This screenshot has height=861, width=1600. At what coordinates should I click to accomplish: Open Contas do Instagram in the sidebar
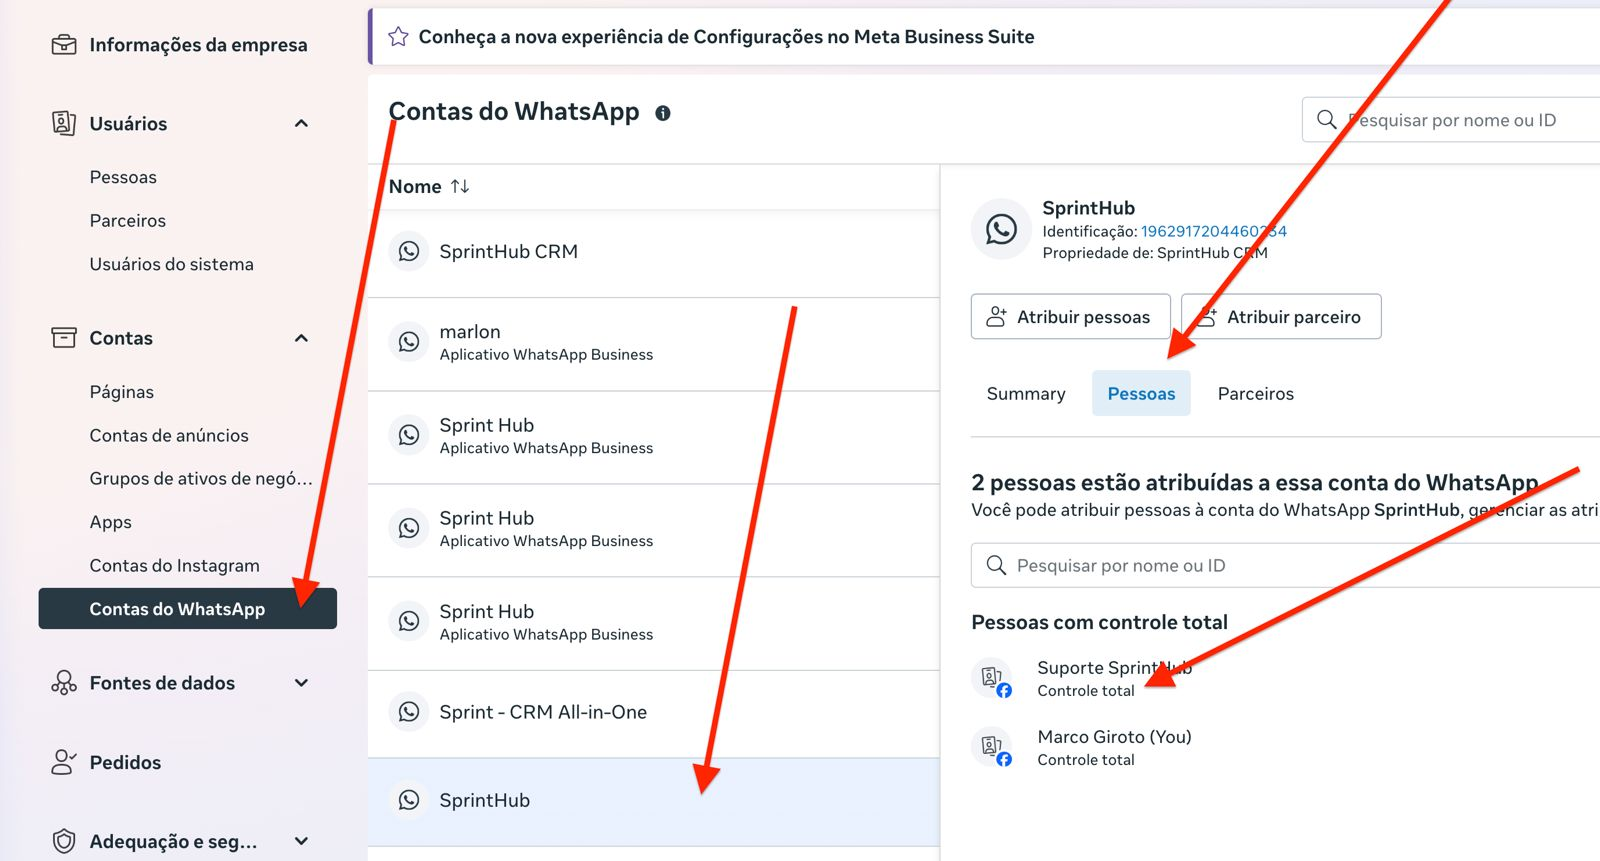(x=175, y=566)
